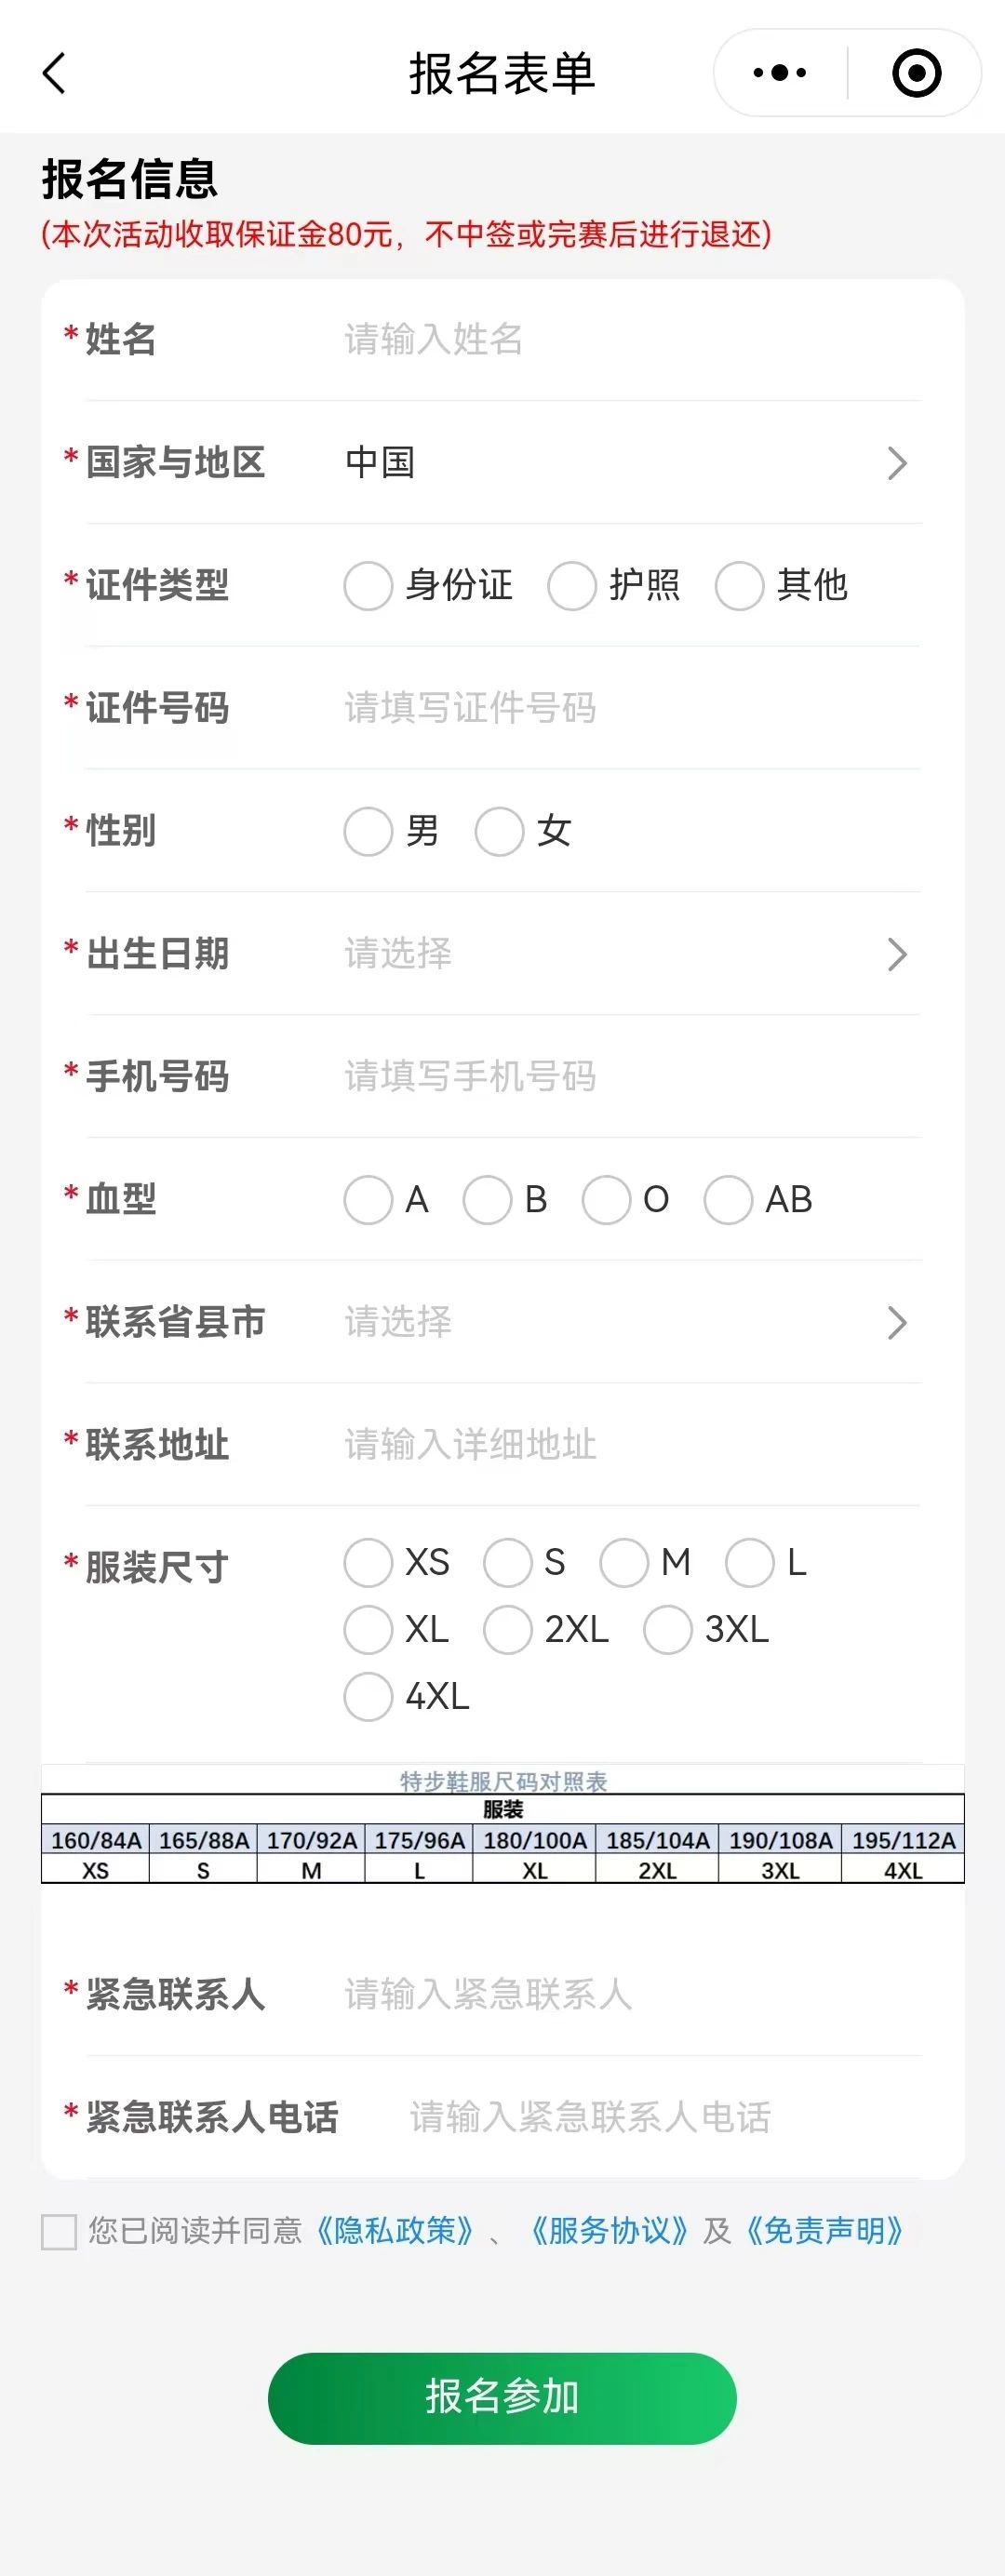Select 身份证 as ID type
This screenshot has height=2576, width=1005.
[x=368, y=586]
